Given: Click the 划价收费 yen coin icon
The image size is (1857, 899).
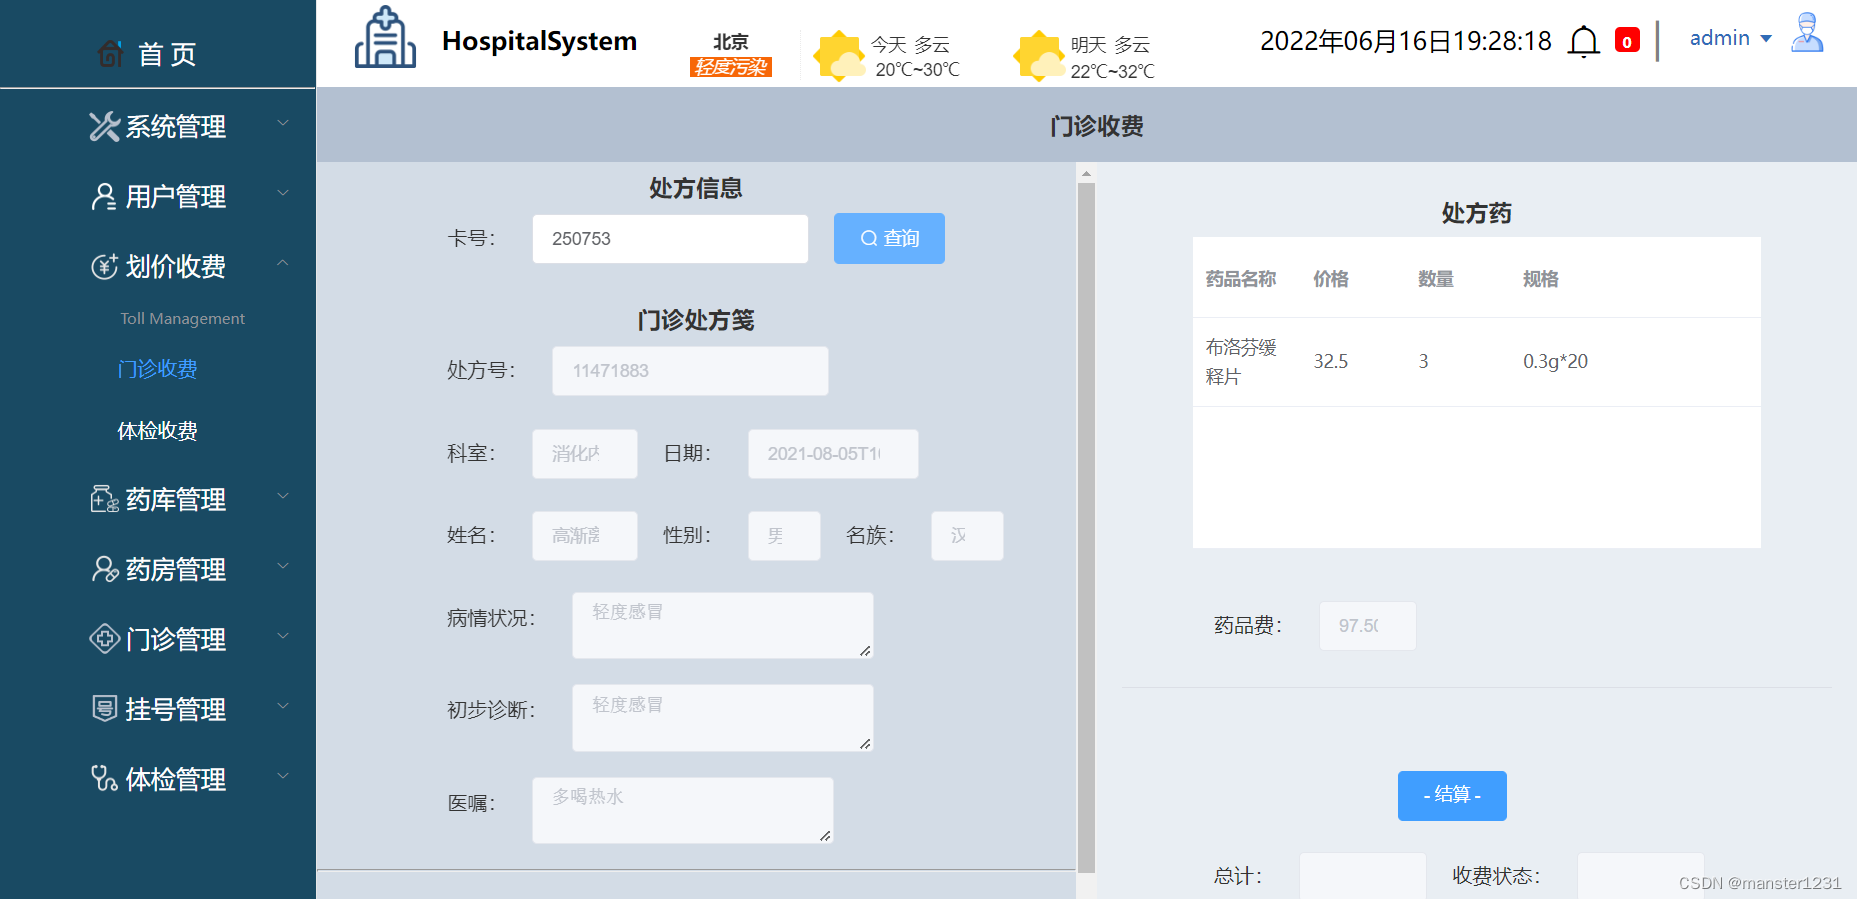Looking at the screenshot, I should click(x=104, y=266).
